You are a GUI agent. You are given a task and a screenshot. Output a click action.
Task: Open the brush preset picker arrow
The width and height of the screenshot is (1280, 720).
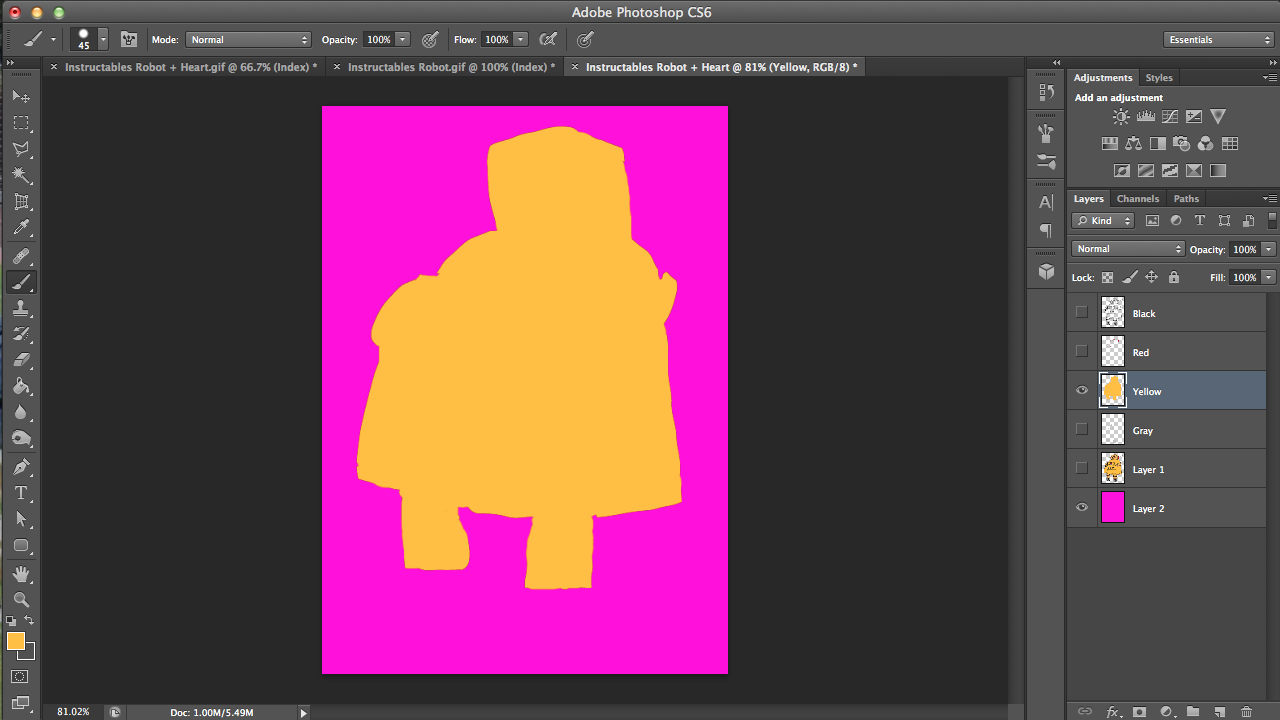point(103,40)
